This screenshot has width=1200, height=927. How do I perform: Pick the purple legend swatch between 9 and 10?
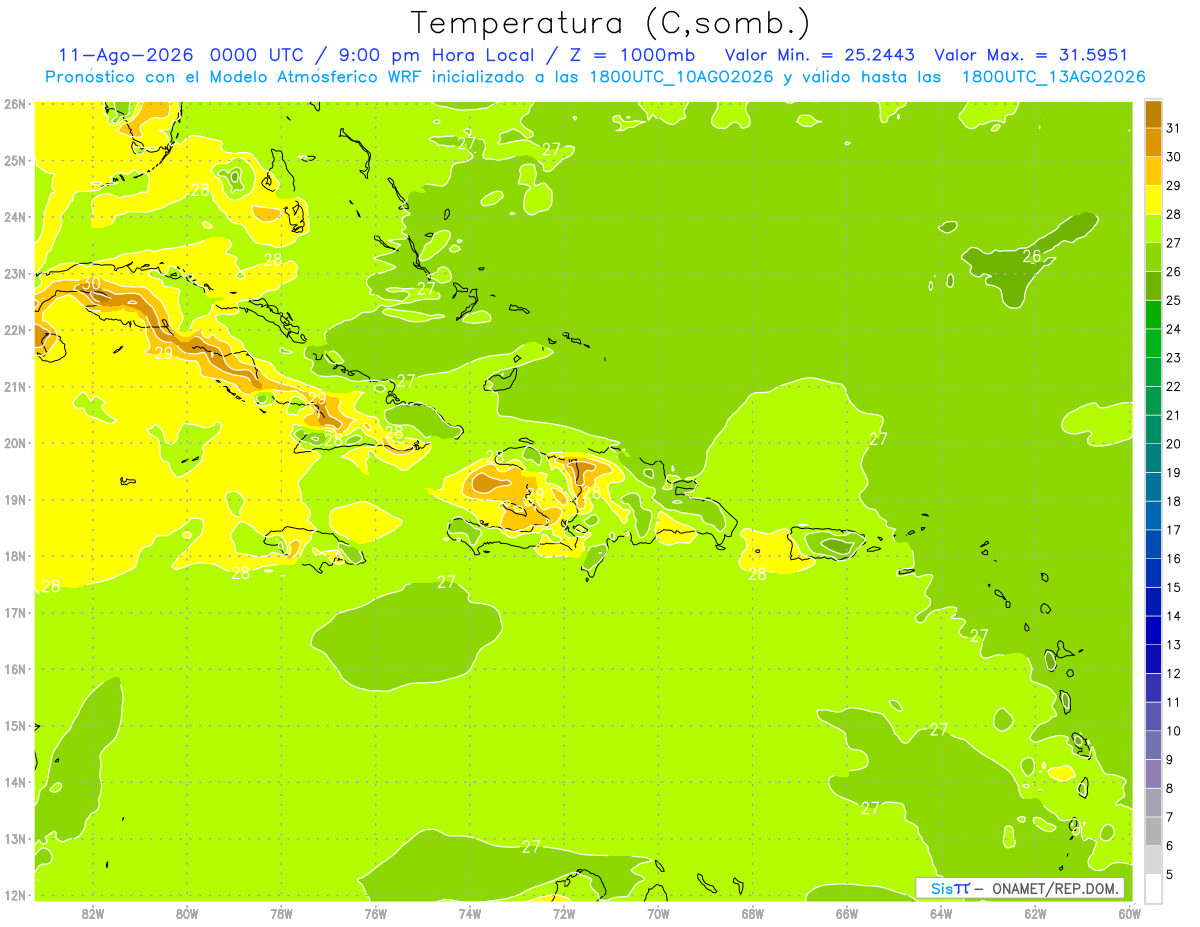click(x=1153, y=745)
